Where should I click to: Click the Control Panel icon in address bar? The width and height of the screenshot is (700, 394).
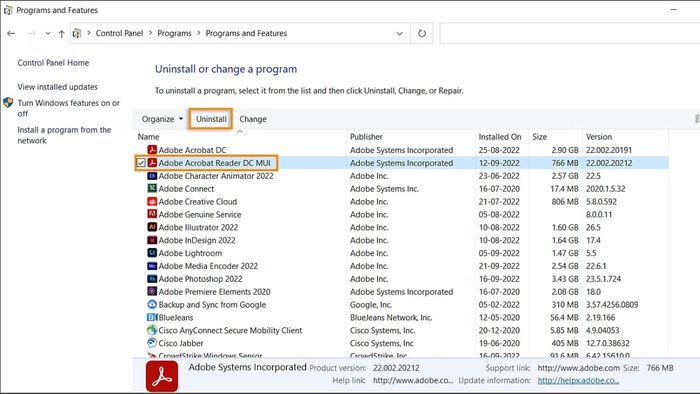pyautogui.click(x=77, y=33)
